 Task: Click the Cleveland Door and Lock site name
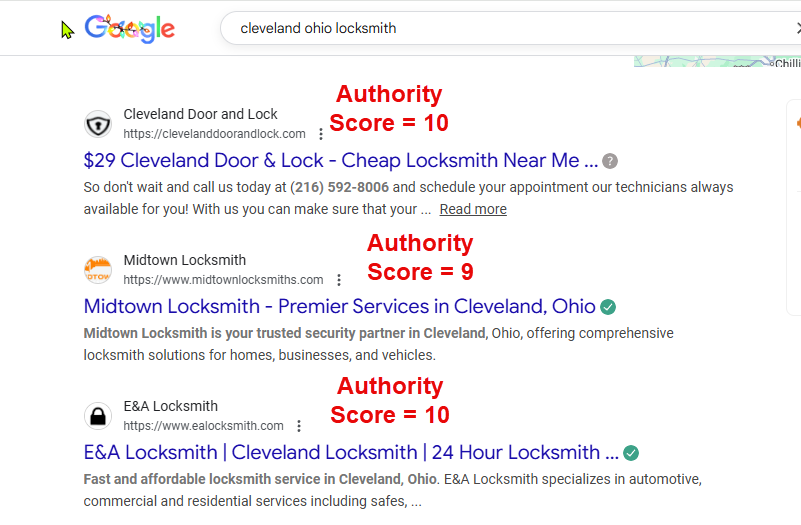pos(200,114)
